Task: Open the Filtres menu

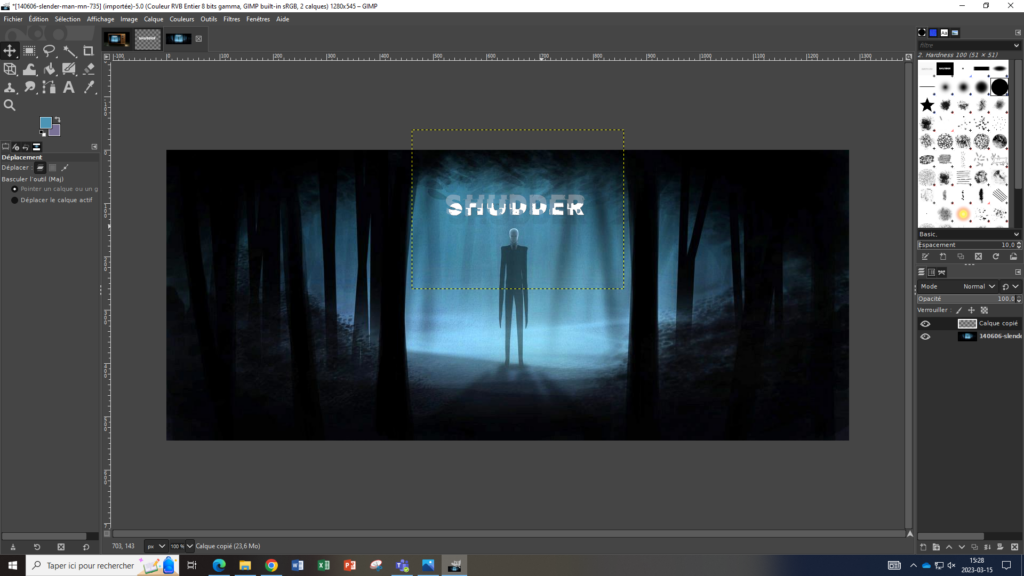Action: pyautogui.click(x=231, y=20)
